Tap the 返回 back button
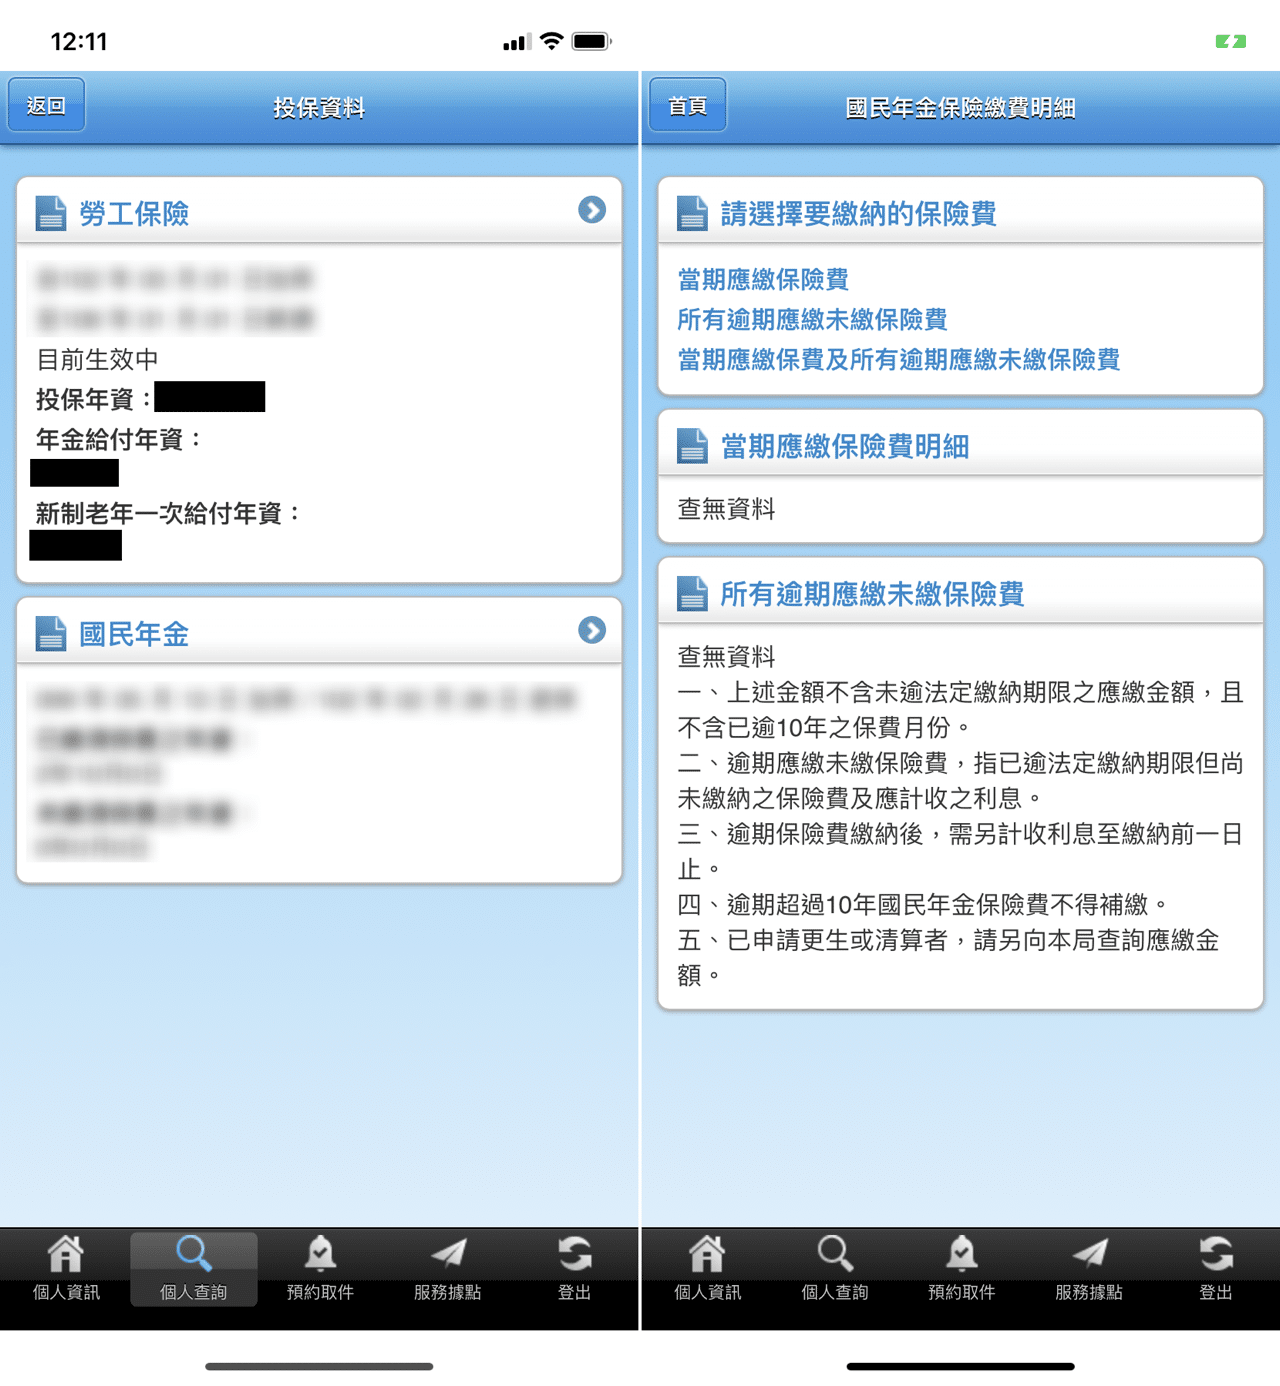 pos(46,105)
